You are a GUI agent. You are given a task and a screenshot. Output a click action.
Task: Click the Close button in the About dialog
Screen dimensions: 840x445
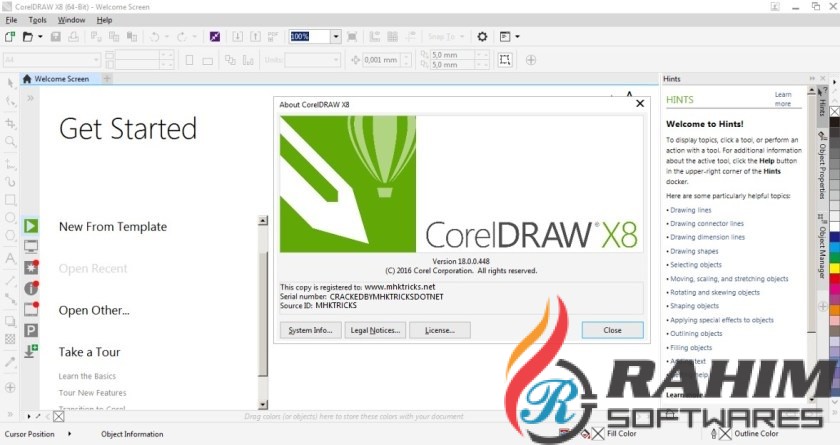point(612,330)
